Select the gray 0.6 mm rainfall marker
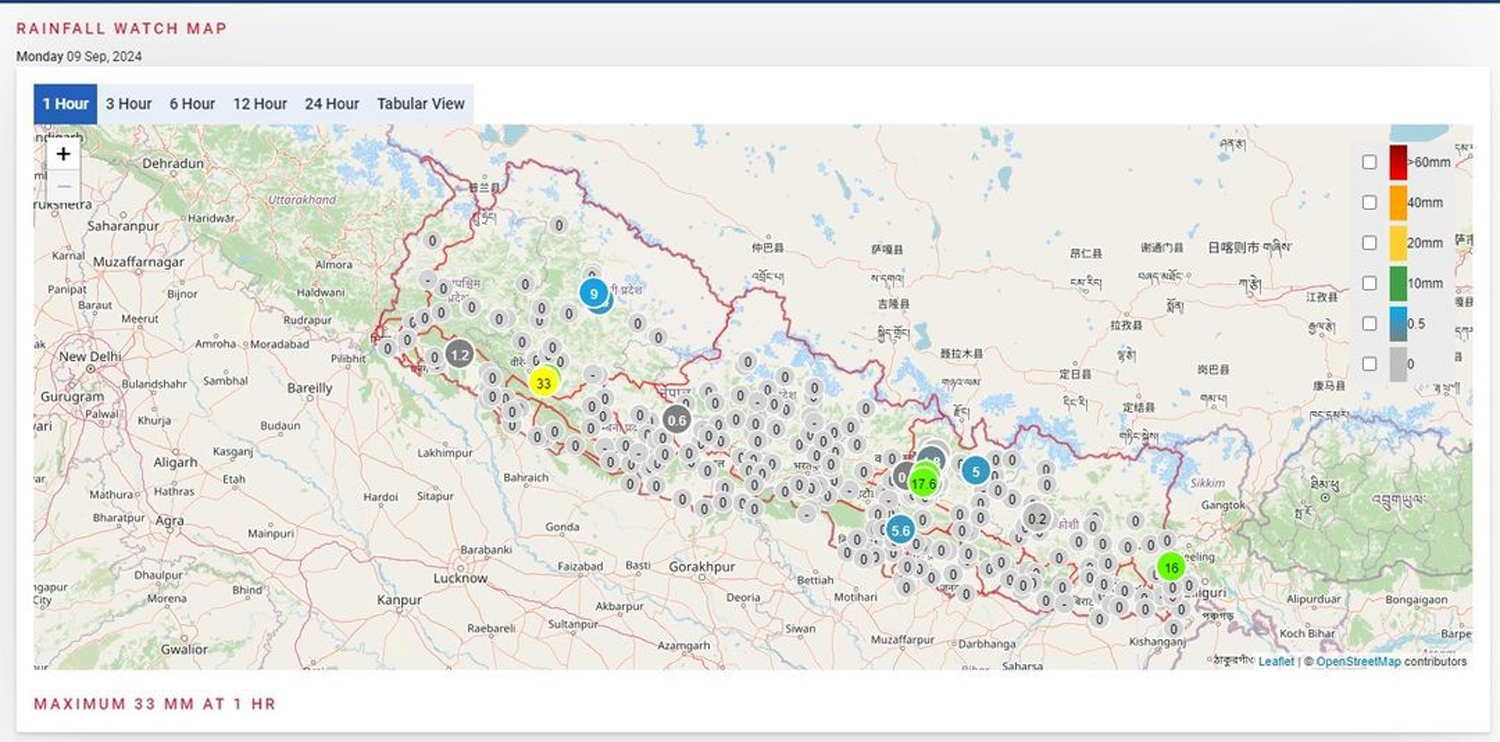Image resolution: width=1500 pixels, height=742 pixels. click(676, 420)
